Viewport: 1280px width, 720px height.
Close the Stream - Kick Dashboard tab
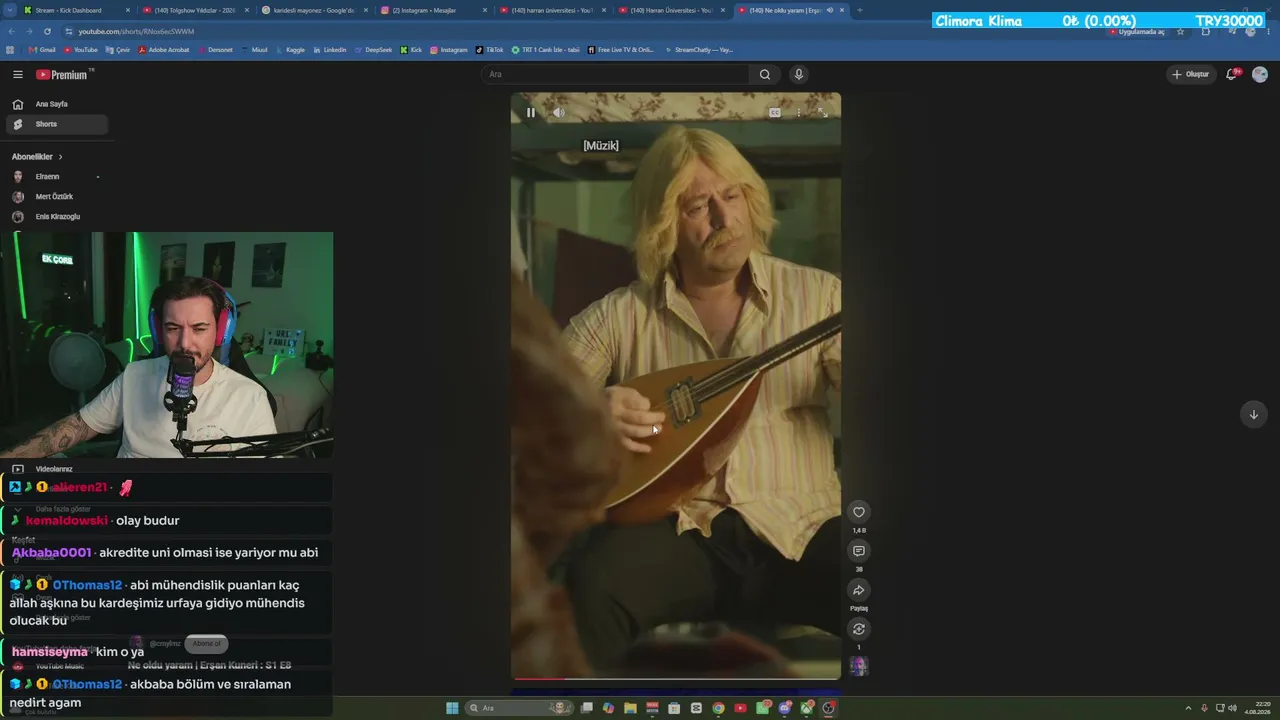128,10
